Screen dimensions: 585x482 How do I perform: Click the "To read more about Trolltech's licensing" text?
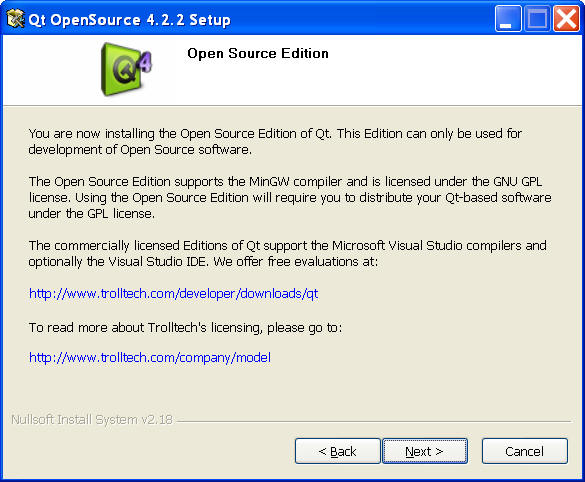click(185, 328)
